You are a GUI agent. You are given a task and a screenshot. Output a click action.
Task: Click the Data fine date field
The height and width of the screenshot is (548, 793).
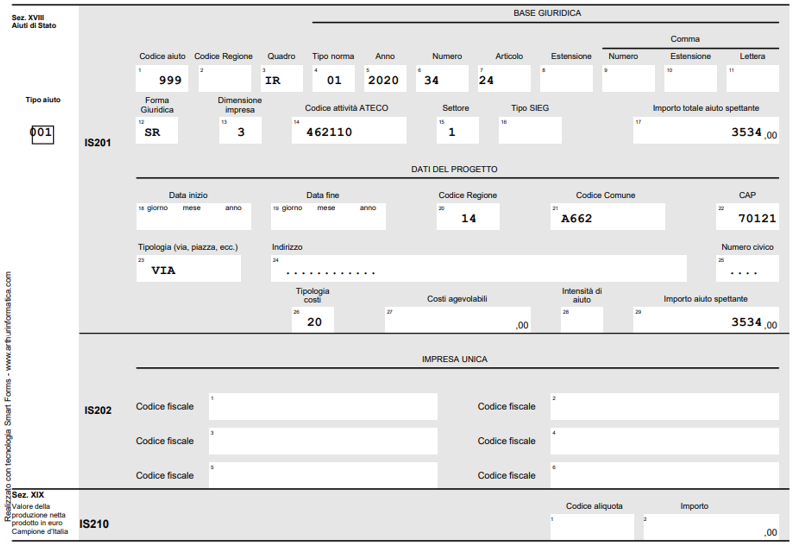[x=328, y=216]
